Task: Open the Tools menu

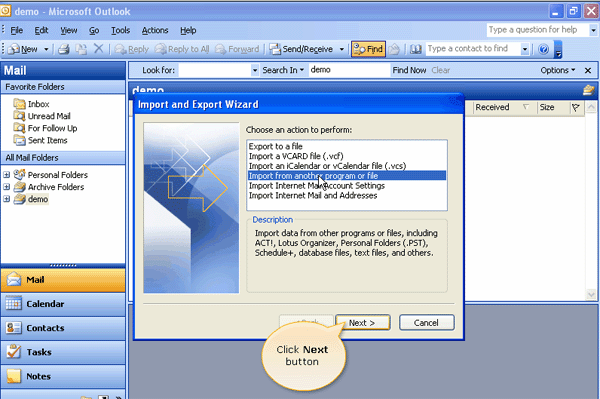Action: click(x=121, y=30)
